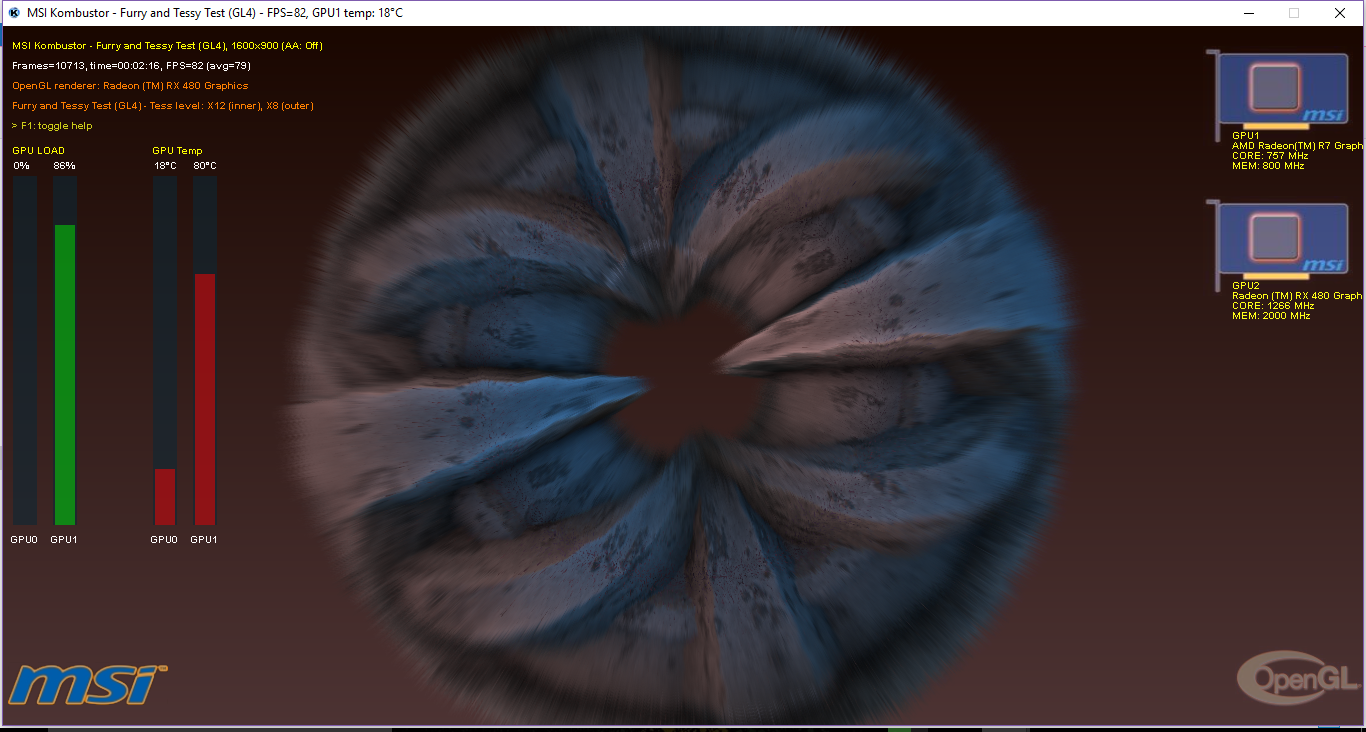This screenshot has height=732, width=1366.
Task: Click the empty GPU0 load bar
Action: tap(25, 350)
